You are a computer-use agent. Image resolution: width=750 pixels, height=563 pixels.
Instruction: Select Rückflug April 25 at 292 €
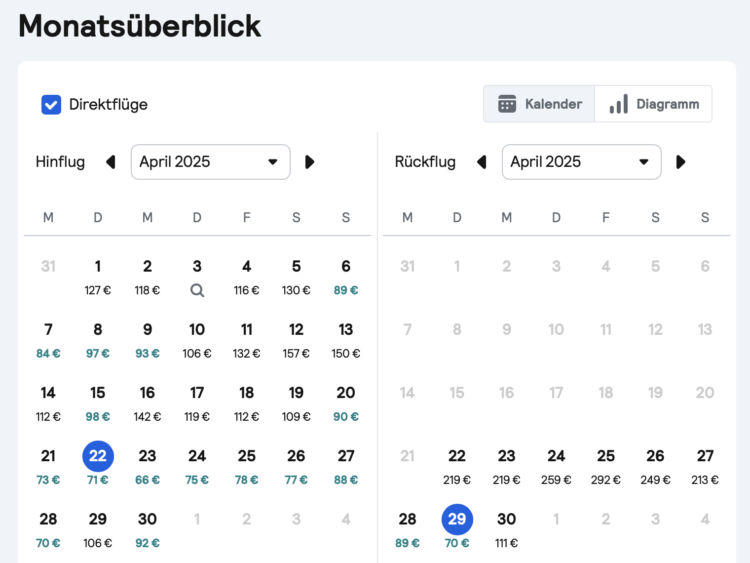tap(606, 467)
